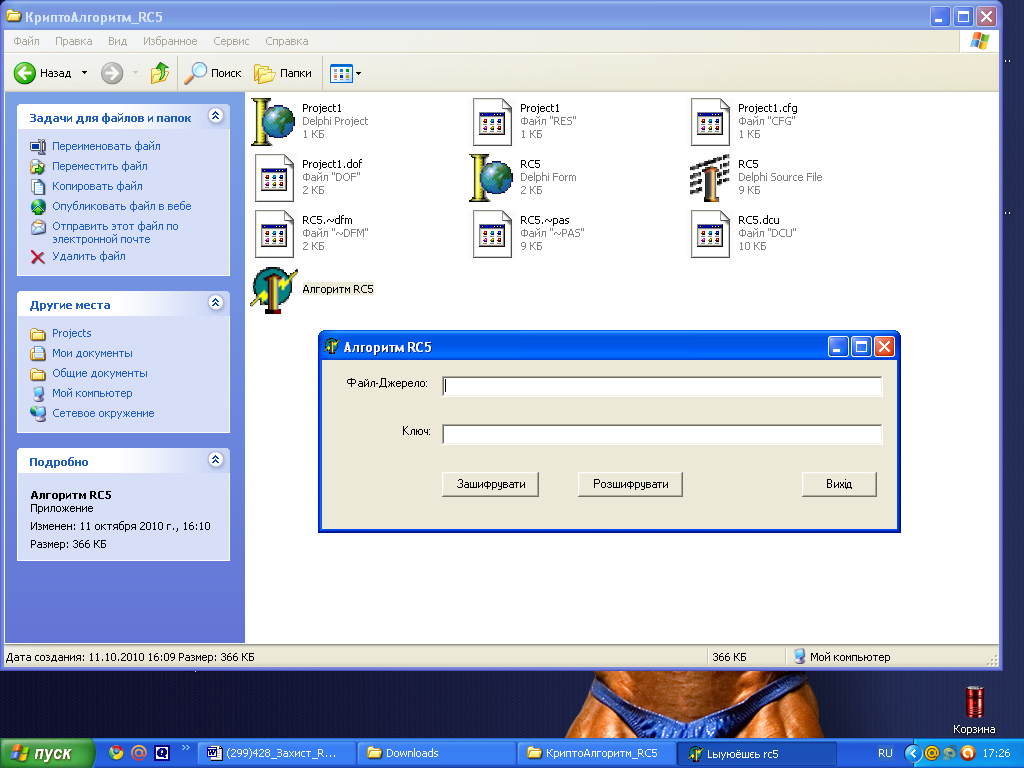Select the Алгоритм RC5 application icon
This screenshot has height=768, width=1024.
(x=274, y=290)
